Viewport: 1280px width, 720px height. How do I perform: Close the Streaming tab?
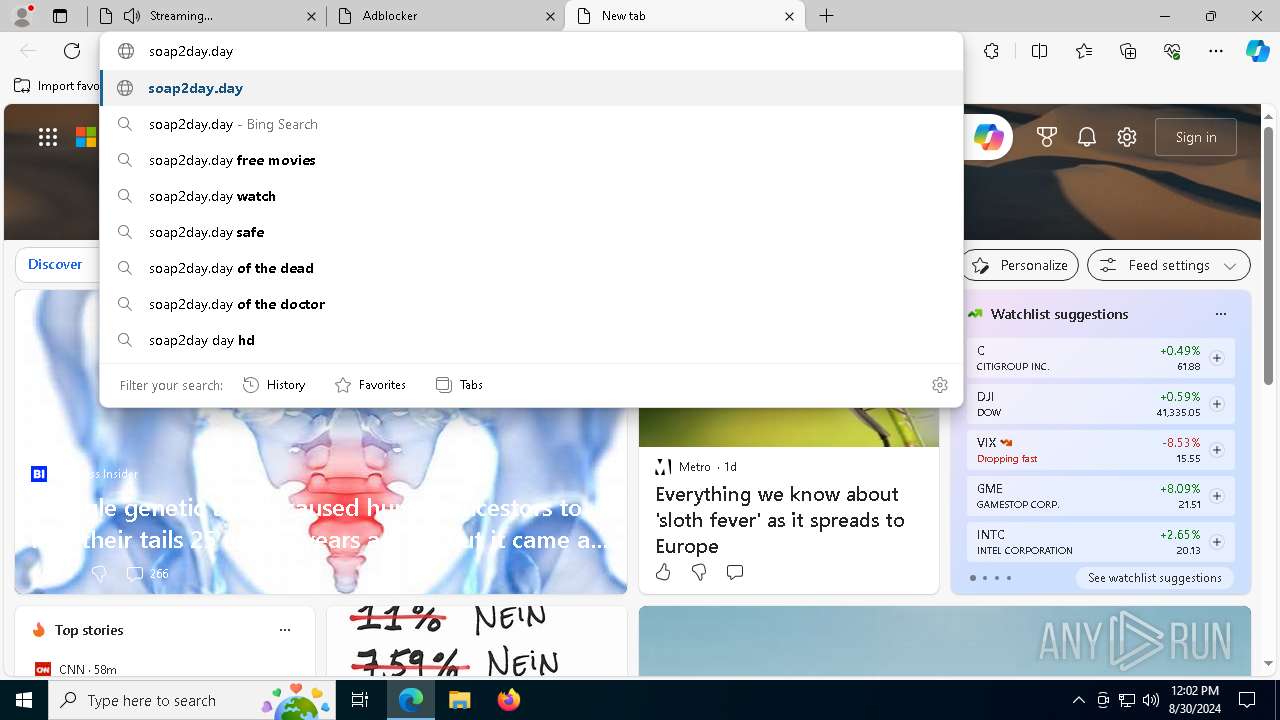point(311,16)
